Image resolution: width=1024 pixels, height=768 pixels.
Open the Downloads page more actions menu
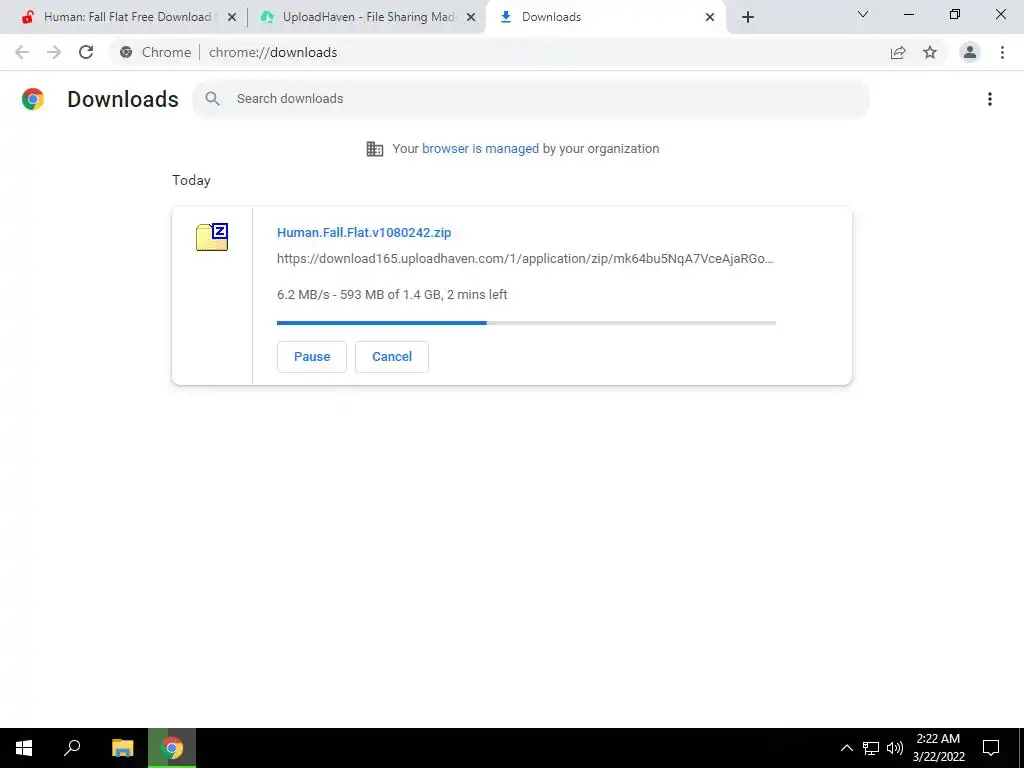(990, 99)
